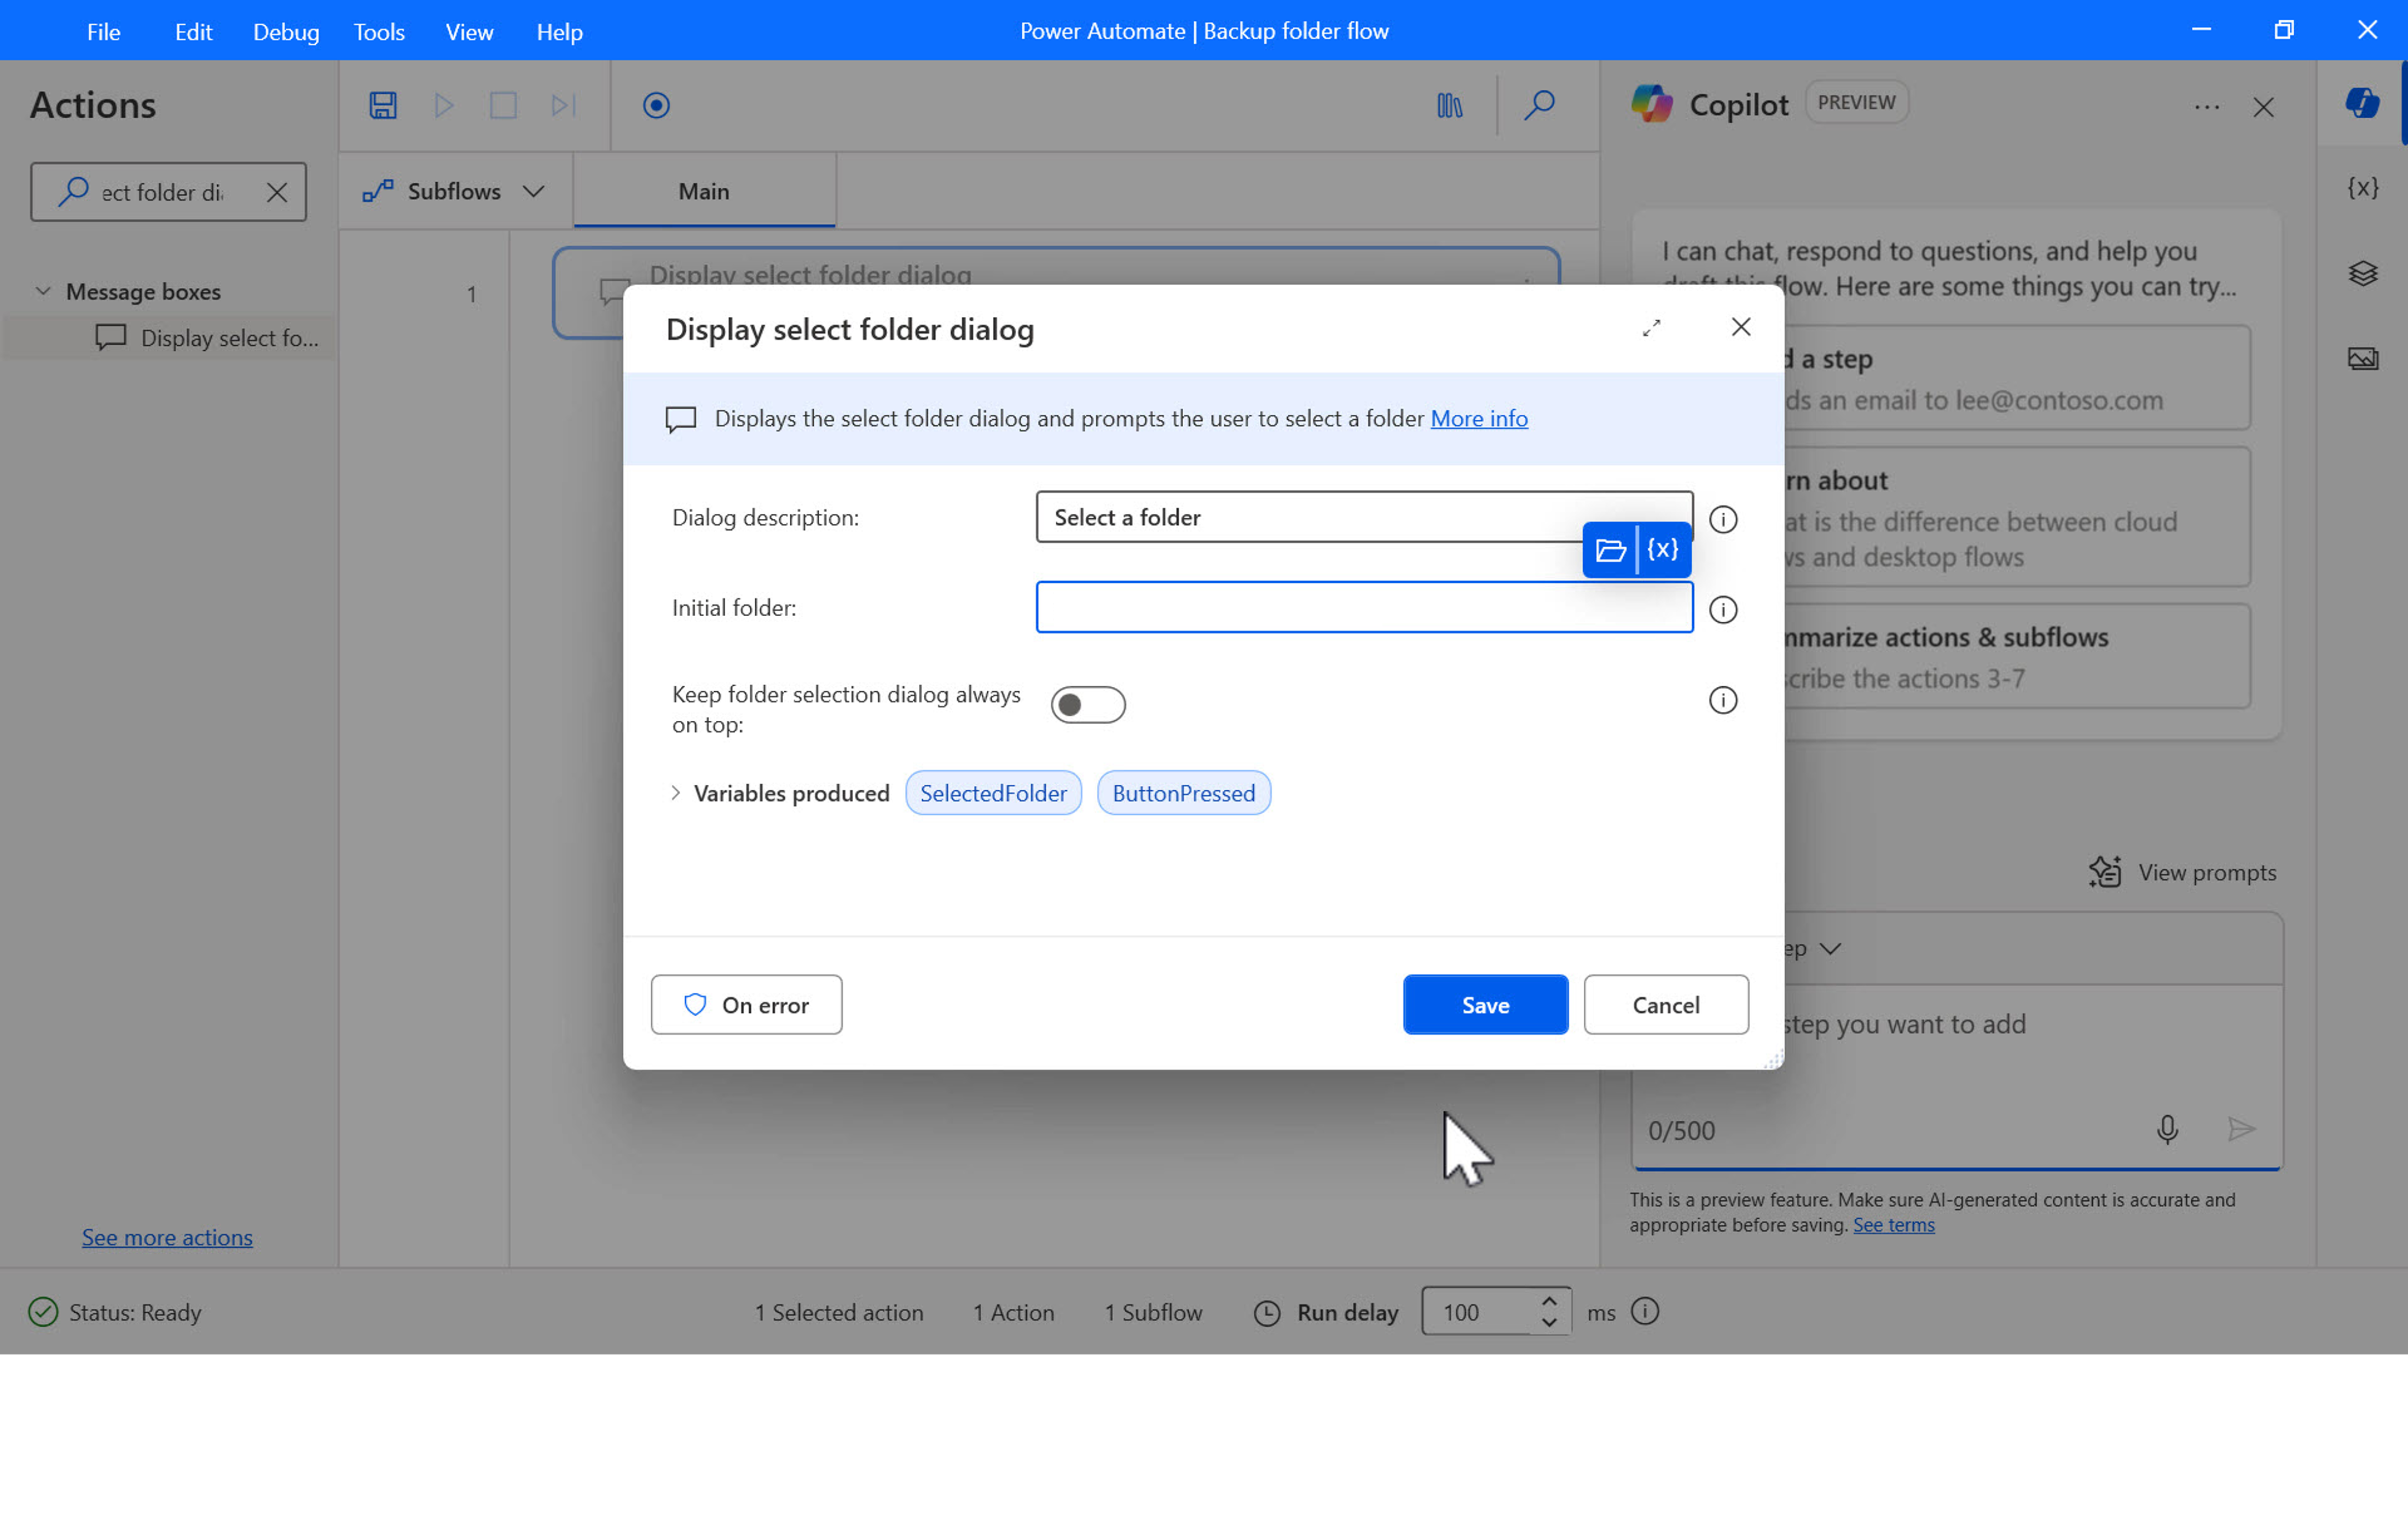Image resolution: width=2408 pixels, height=1523 pixels.
Task: Open the Subflows dropdown
Action: pyautogui.click(x=534, y=191)
